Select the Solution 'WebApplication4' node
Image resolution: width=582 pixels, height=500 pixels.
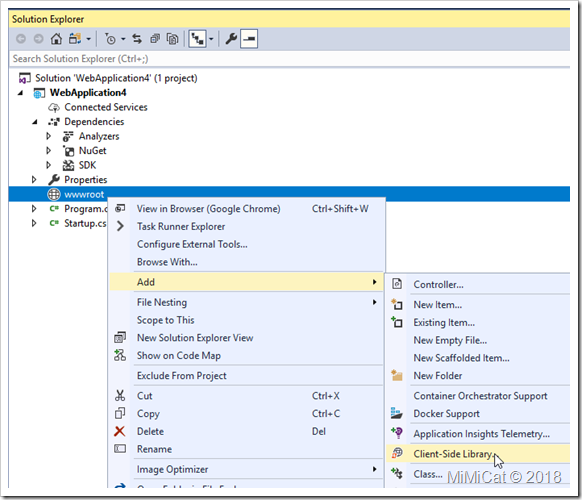(x=116, y=78)
